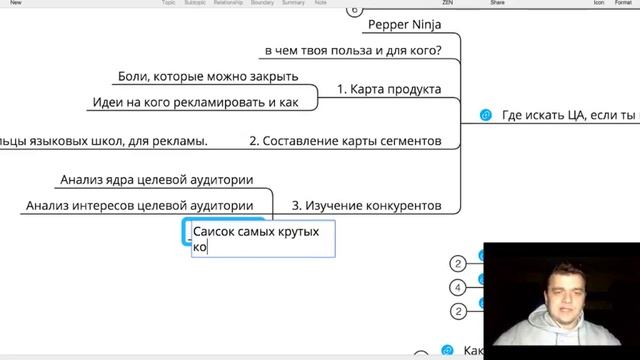
Task: Add a Subtopic from the toolbar
Action: point(195,2)
